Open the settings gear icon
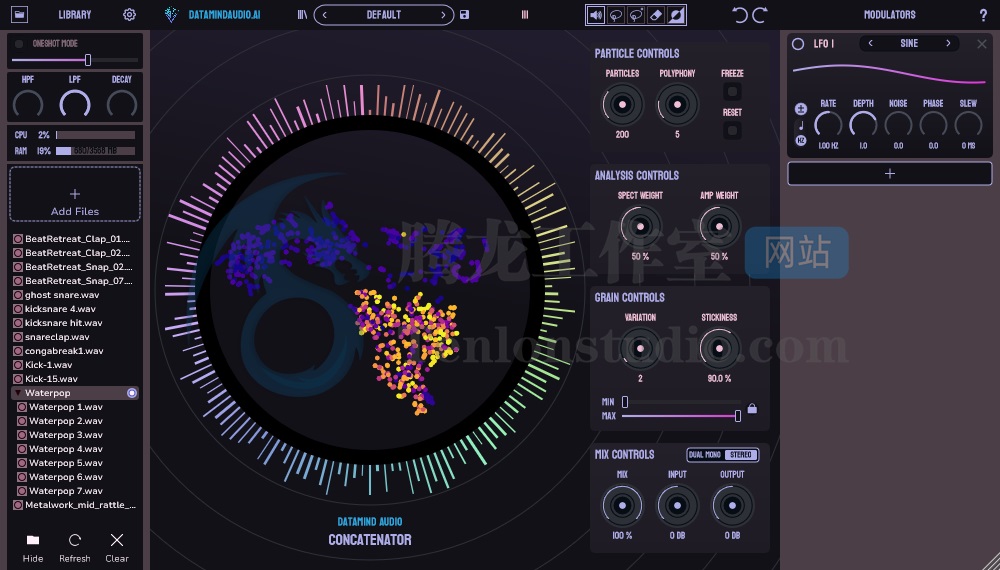Viewport: 1000px width, 570px height. [x=129, y=15]
